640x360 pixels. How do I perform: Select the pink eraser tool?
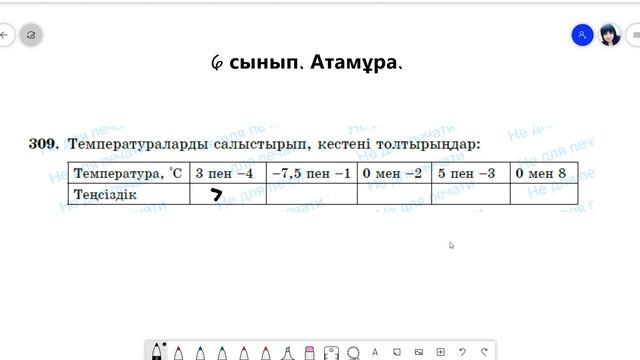pos(310,353)
